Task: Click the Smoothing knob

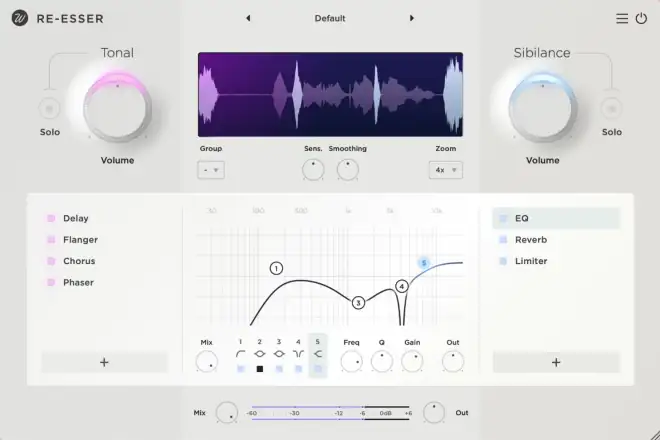Action: (x=348, y=170)
